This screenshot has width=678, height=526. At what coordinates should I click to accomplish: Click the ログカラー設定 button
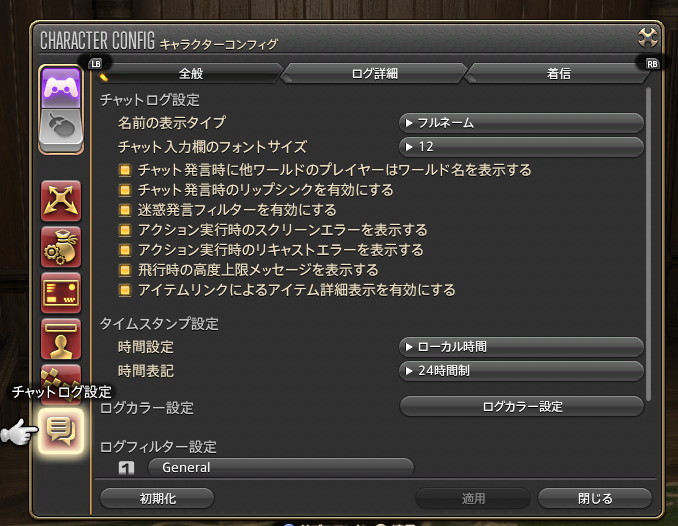[x=522, y=407]
